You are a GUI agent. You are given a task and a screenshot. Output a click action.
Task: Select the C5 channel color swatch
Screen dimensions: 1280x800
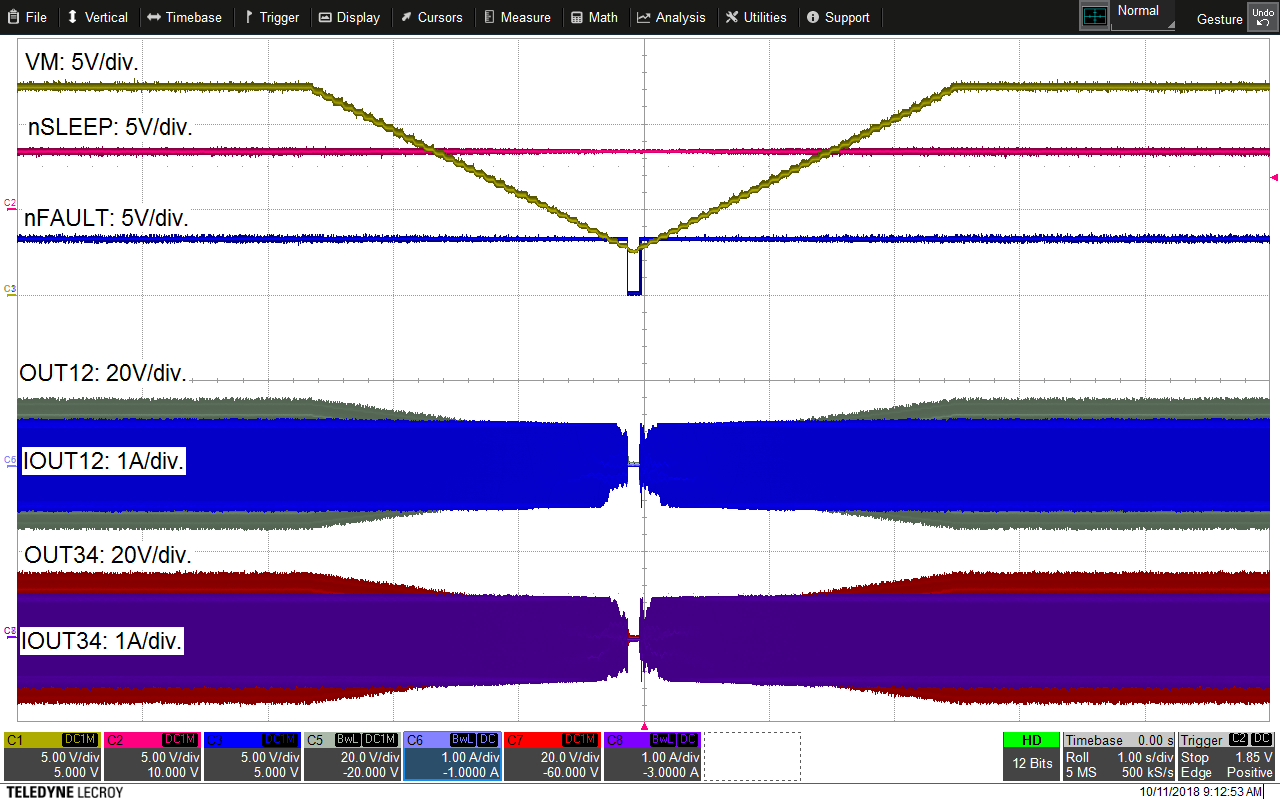tap(317, 740)
